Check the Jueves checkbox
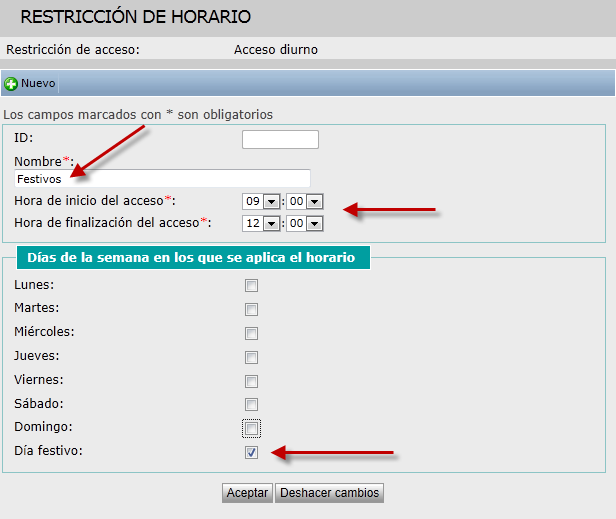The image size is (616, 519). point(251,357)
